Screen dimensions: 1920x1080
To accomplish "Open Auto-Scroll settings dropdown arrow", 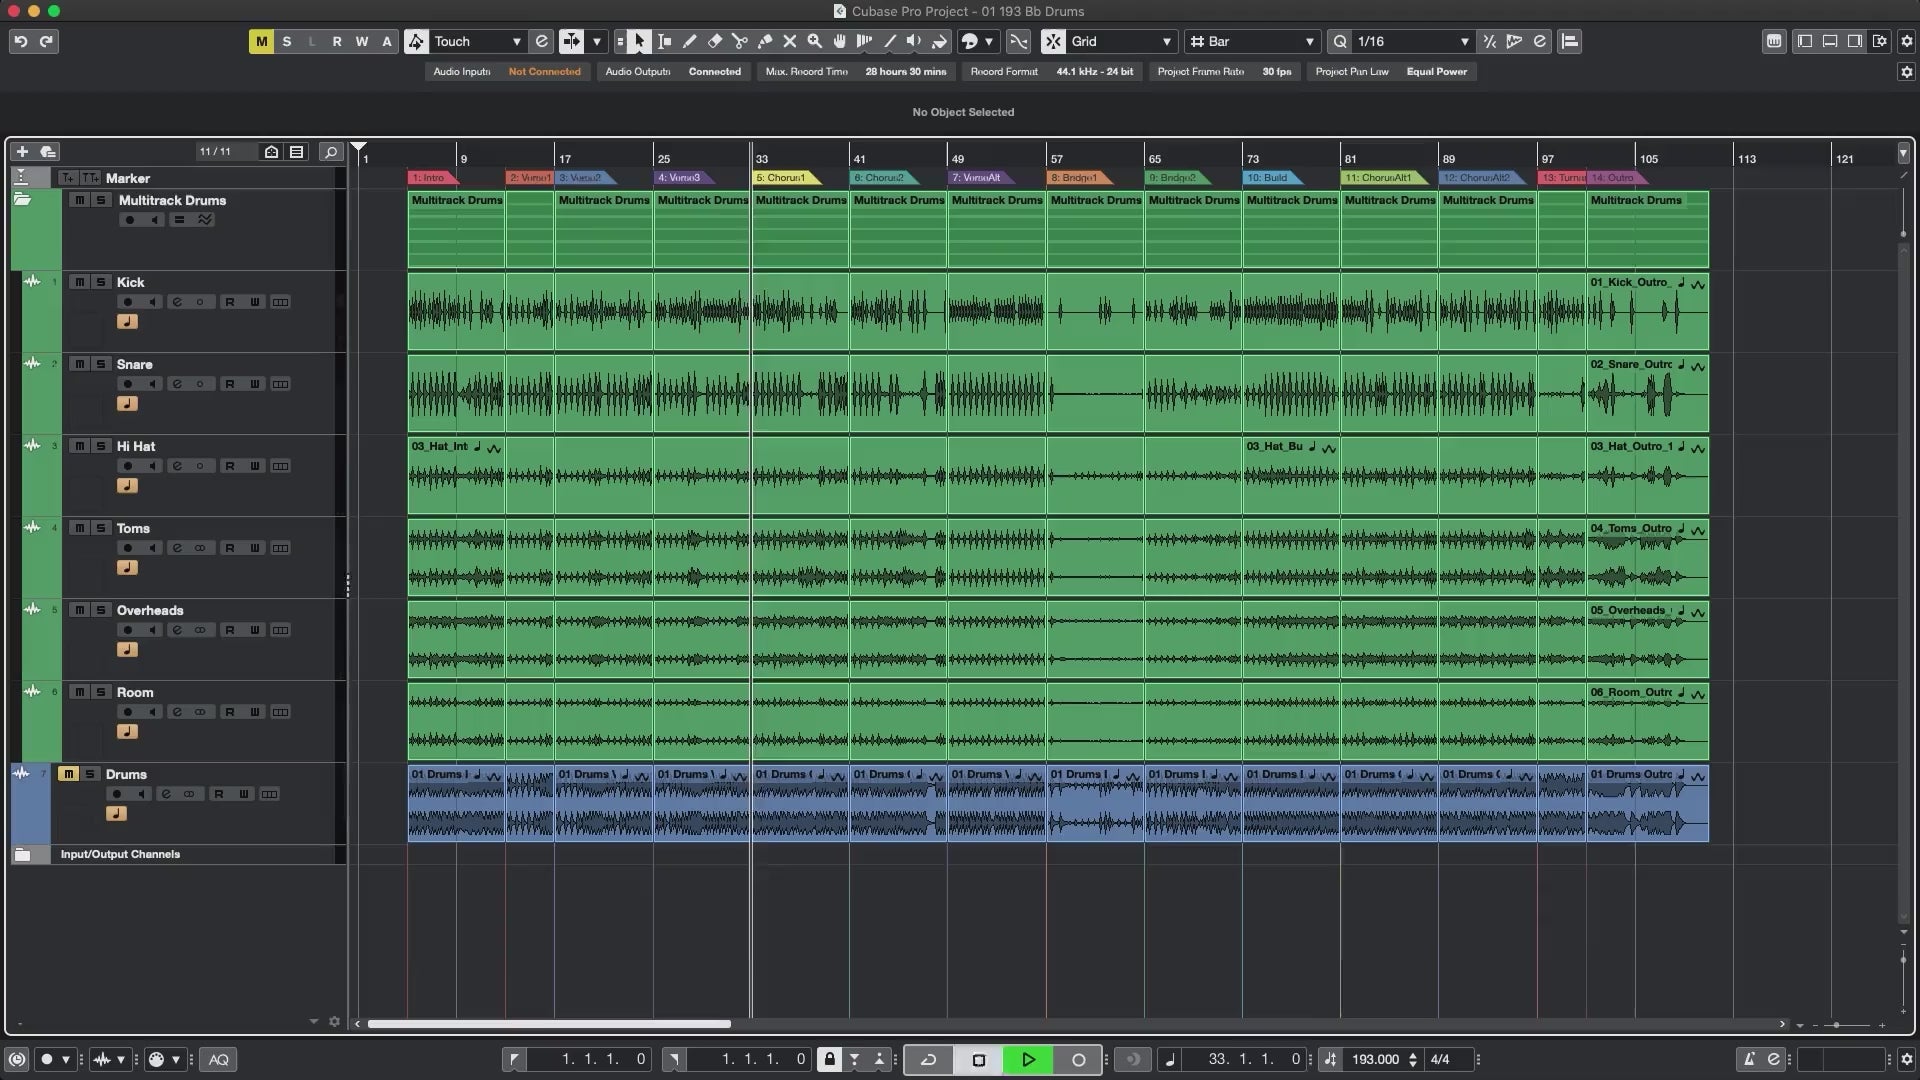I will [597, 41].
